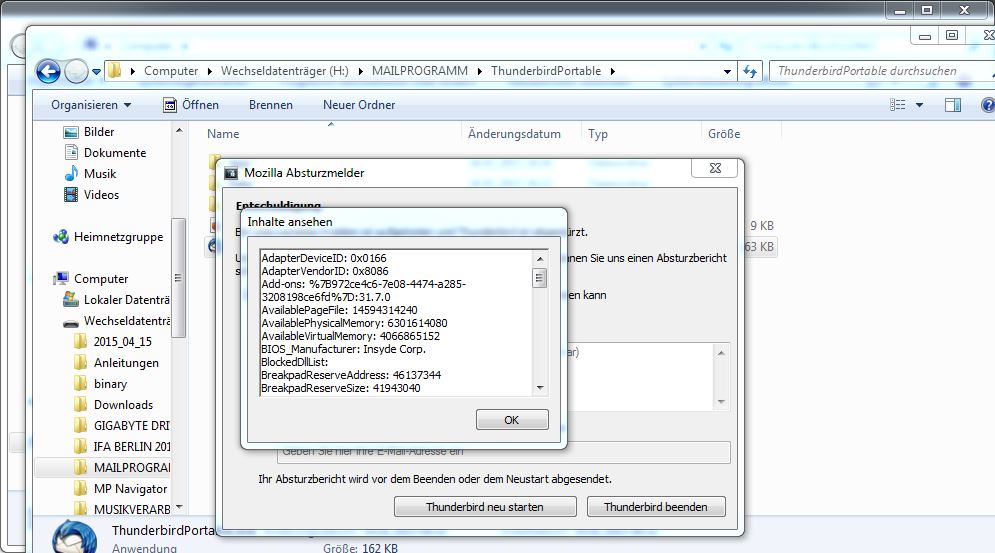Click scroll up arrow in navigation pane
Screen dimensions: 995x553
point(179,130)
